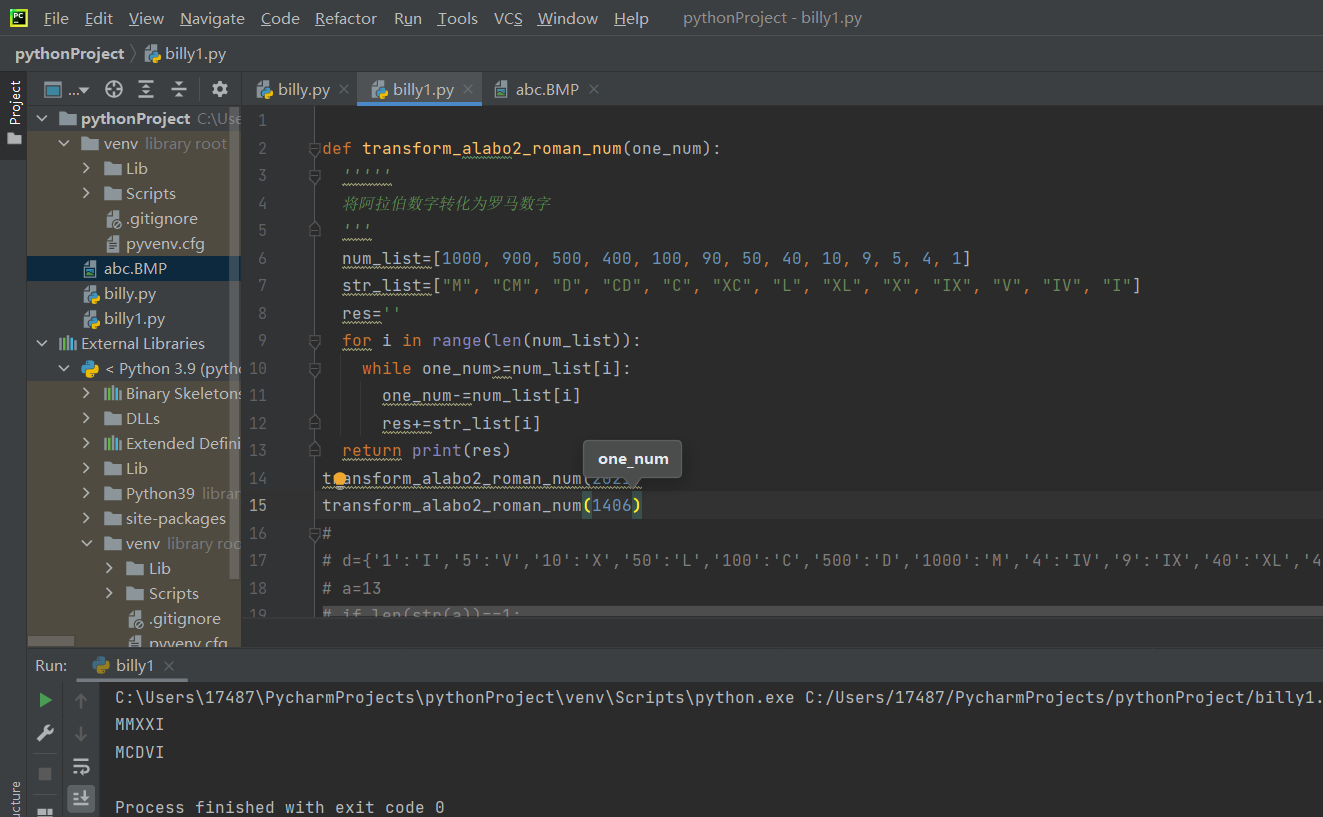Click the MMXXI output line

click(140, 724)
